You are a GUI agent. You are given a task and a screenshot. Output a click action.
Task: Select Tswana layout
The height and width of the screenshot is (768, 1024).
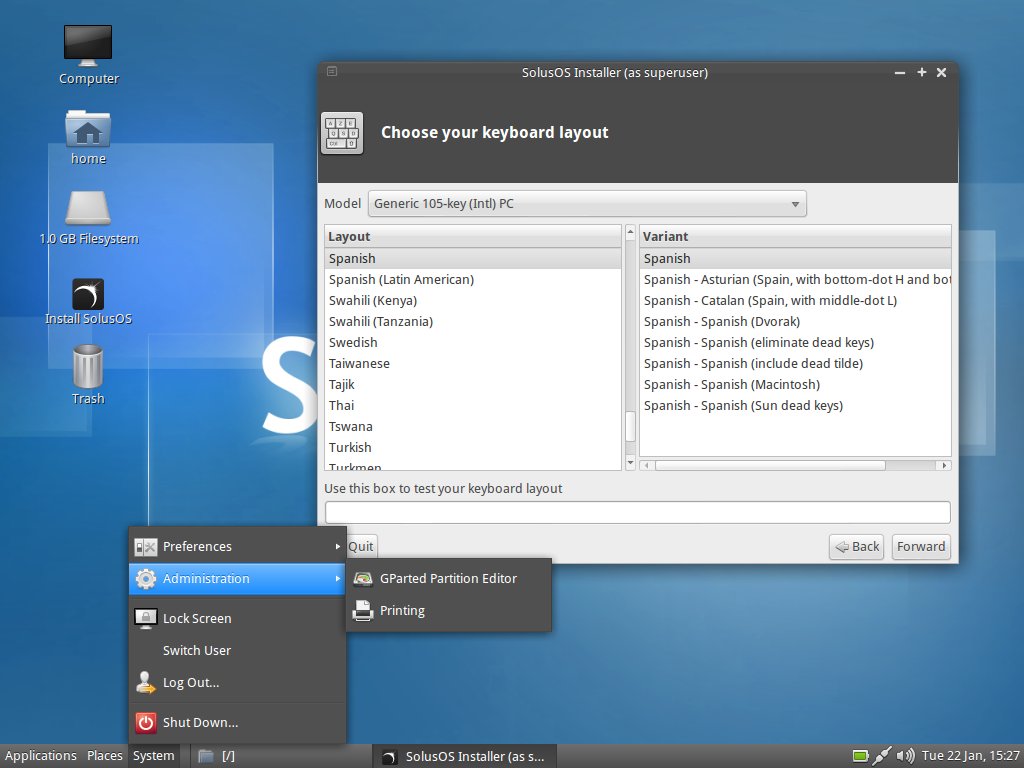click(x=473, y=426)
